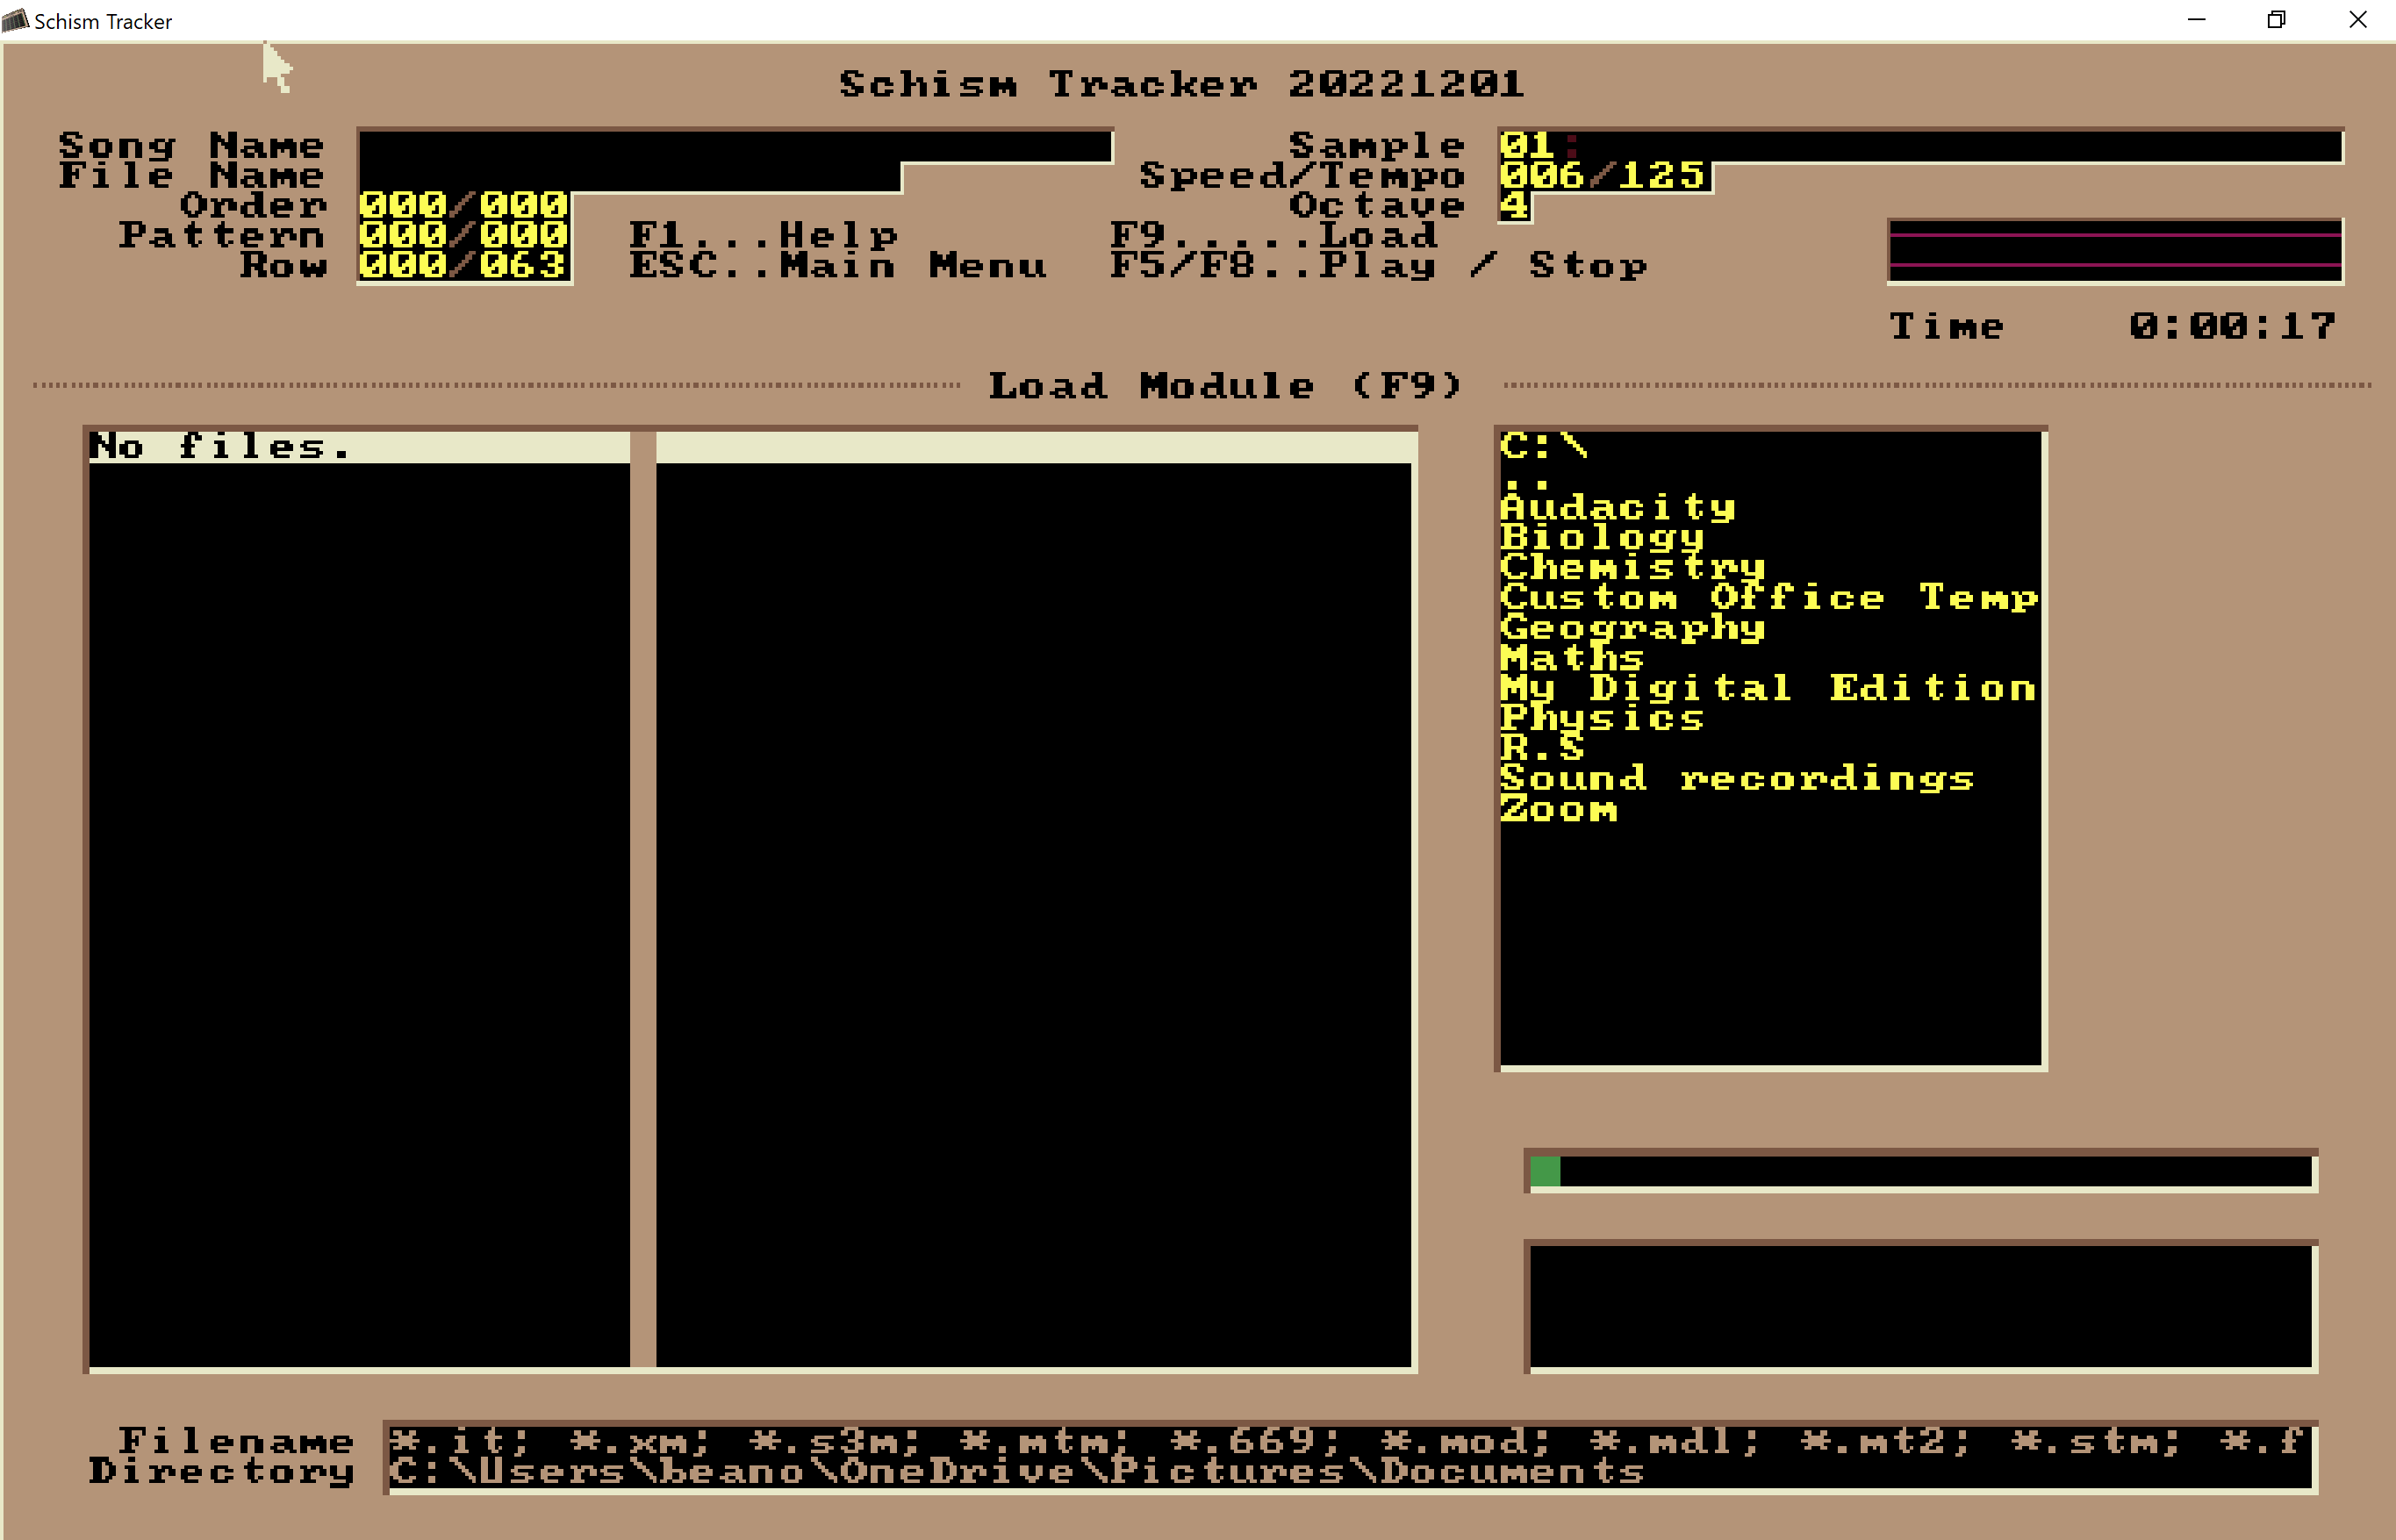The height and width of the screenshot is (1540, 2396).
Task: Click the green progress bar indicator
Action: [x=1545, y=1172]
